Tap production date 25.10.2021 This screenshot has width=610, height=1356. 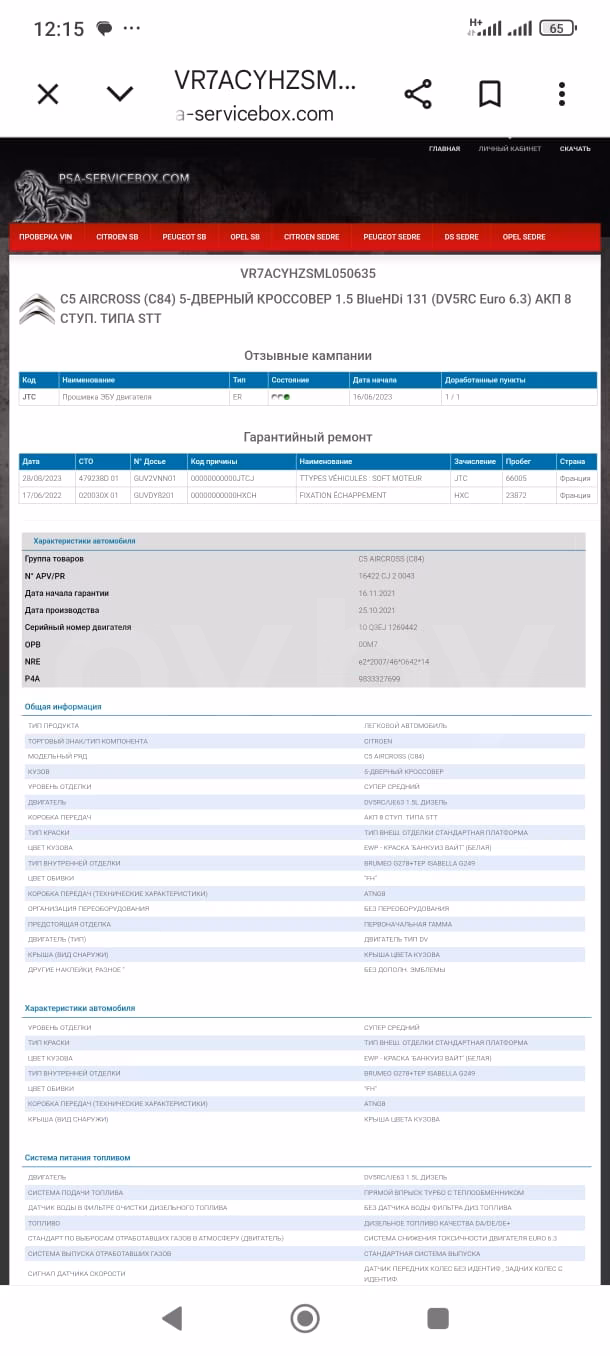coord(376,610)
